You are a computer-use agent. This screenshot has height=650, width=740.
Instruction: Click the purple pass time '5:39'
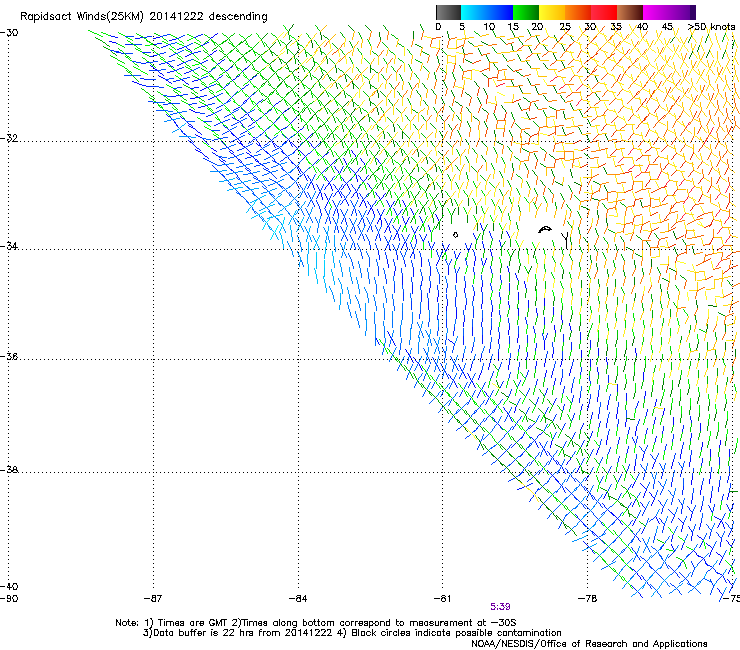(500, 607)
